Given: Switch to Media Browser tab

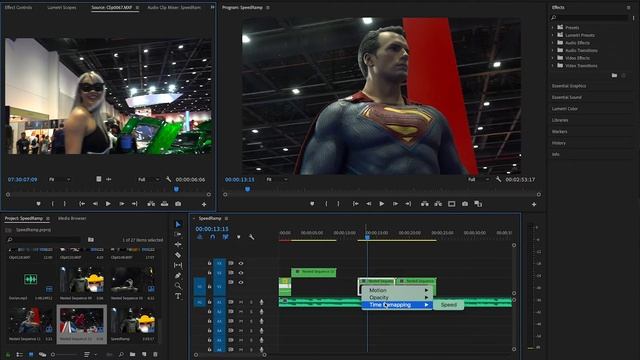Looking at the screenshot, I should coord(72,218).
